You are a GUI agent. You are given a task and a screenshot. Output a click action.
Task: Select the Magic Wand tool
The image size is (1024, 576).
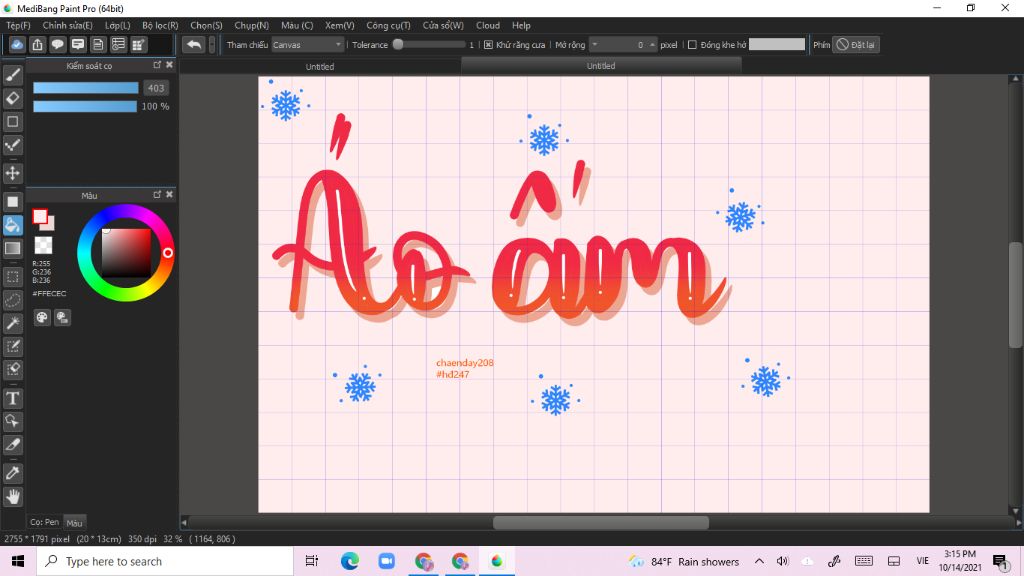click(x=12, y=323)
